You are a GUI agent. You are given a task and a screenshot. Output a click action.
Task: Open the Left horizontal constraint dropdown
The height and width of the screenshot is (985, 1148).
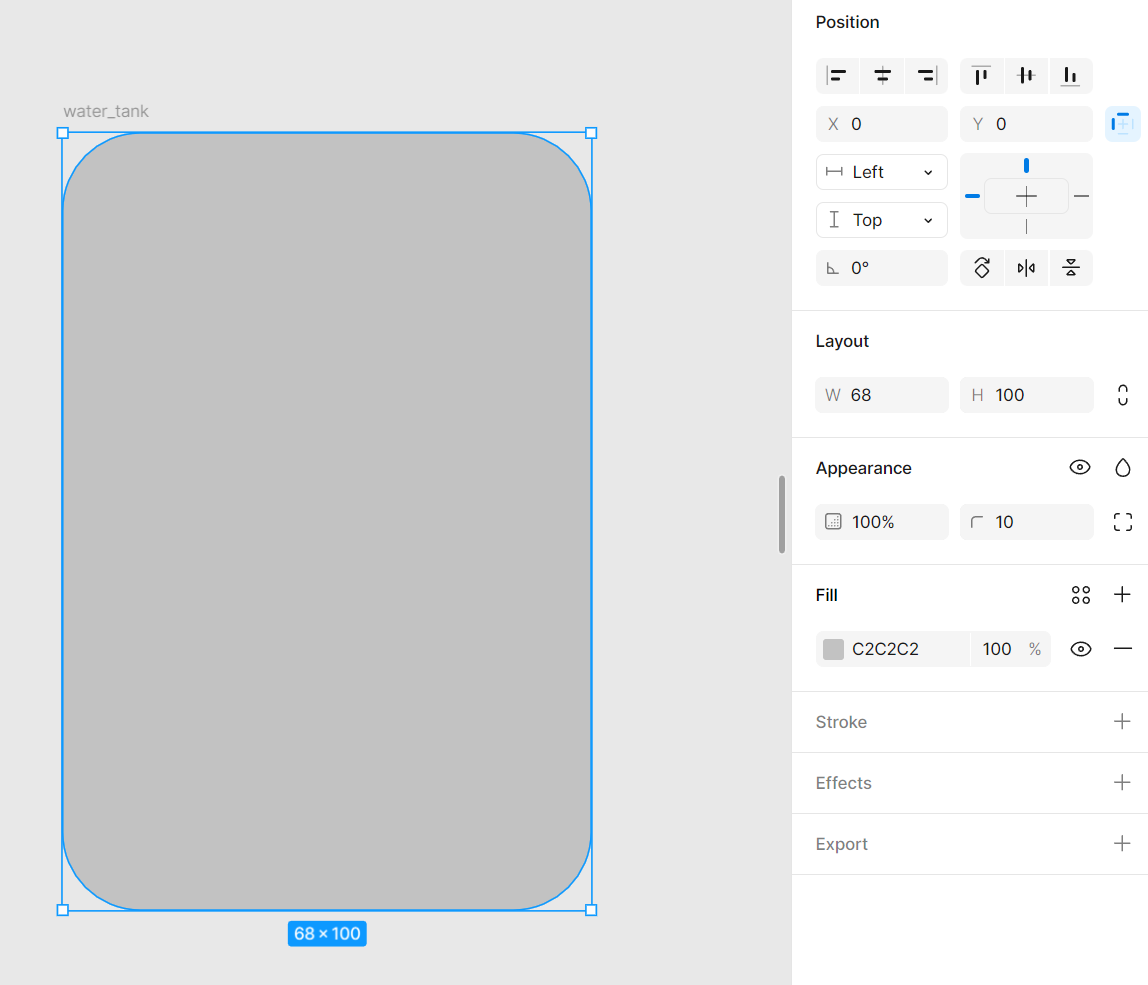881,172
